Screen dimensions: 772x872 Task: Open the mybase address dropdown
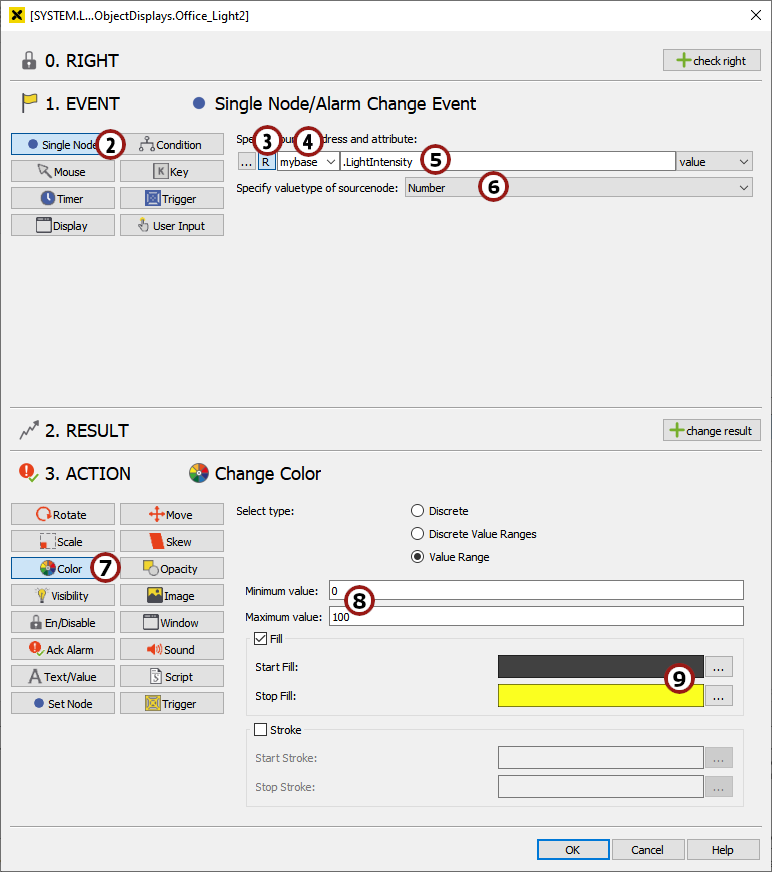[307, 161]
